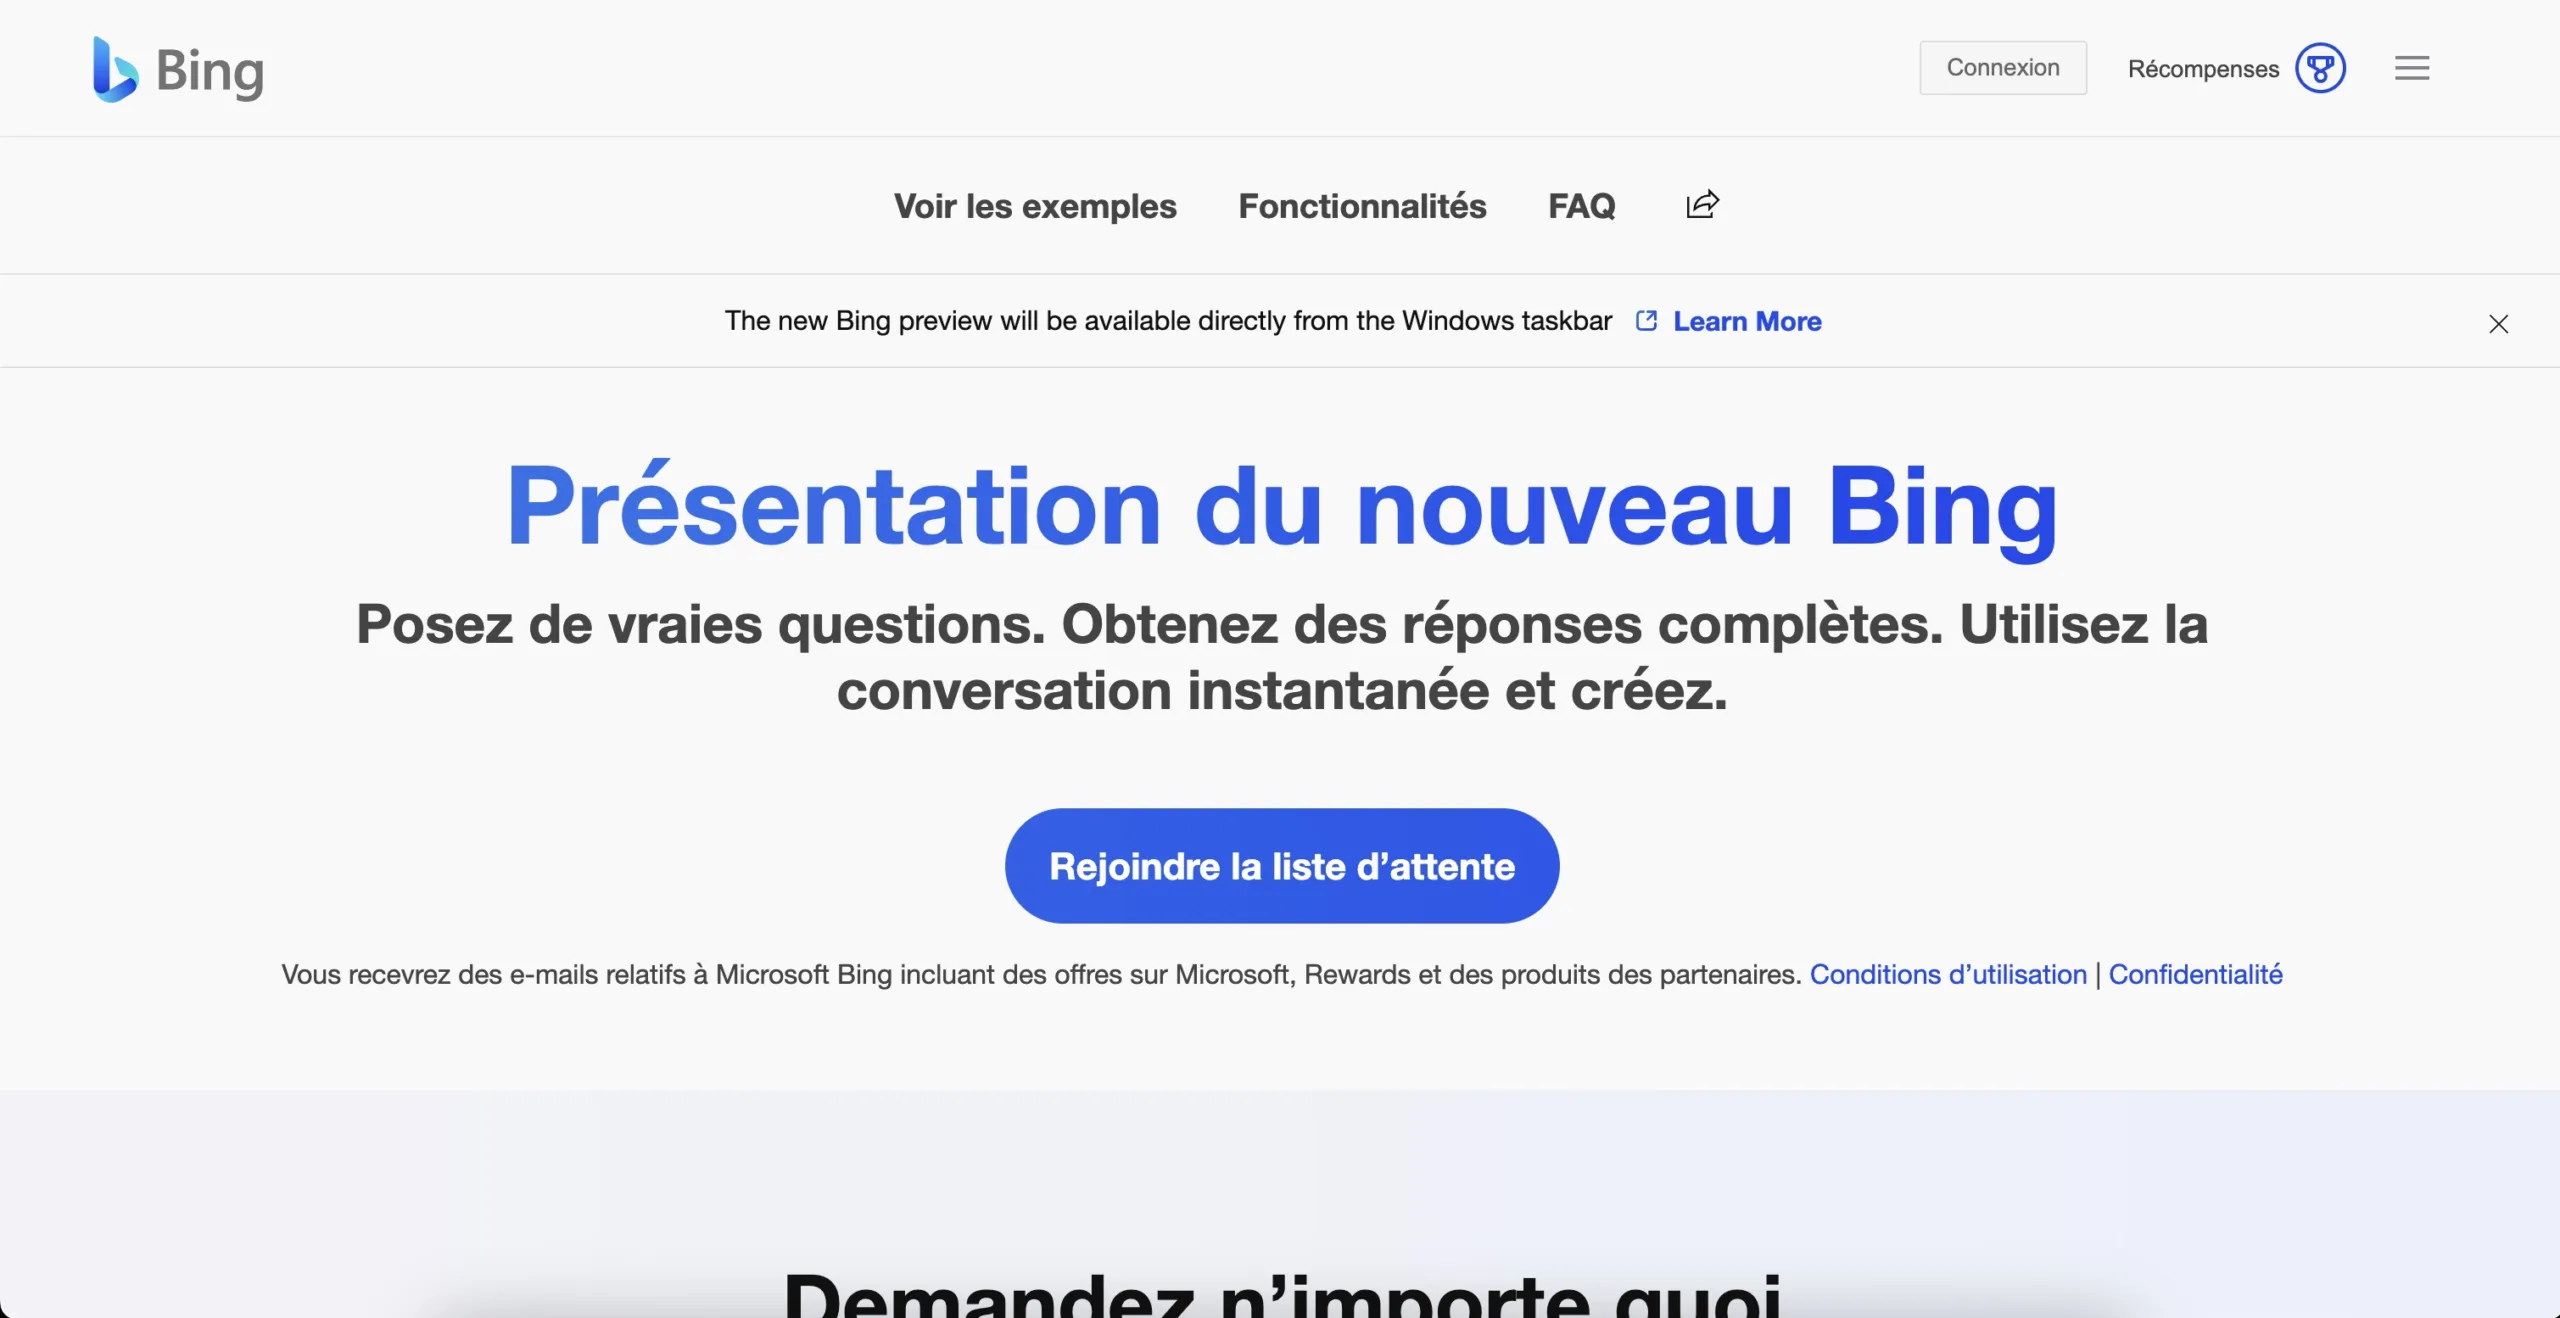Toggle the notification banner visibility
Image resolution: width=2560 pixels, height=1318 pixels.
click(x=2498, y=323)
